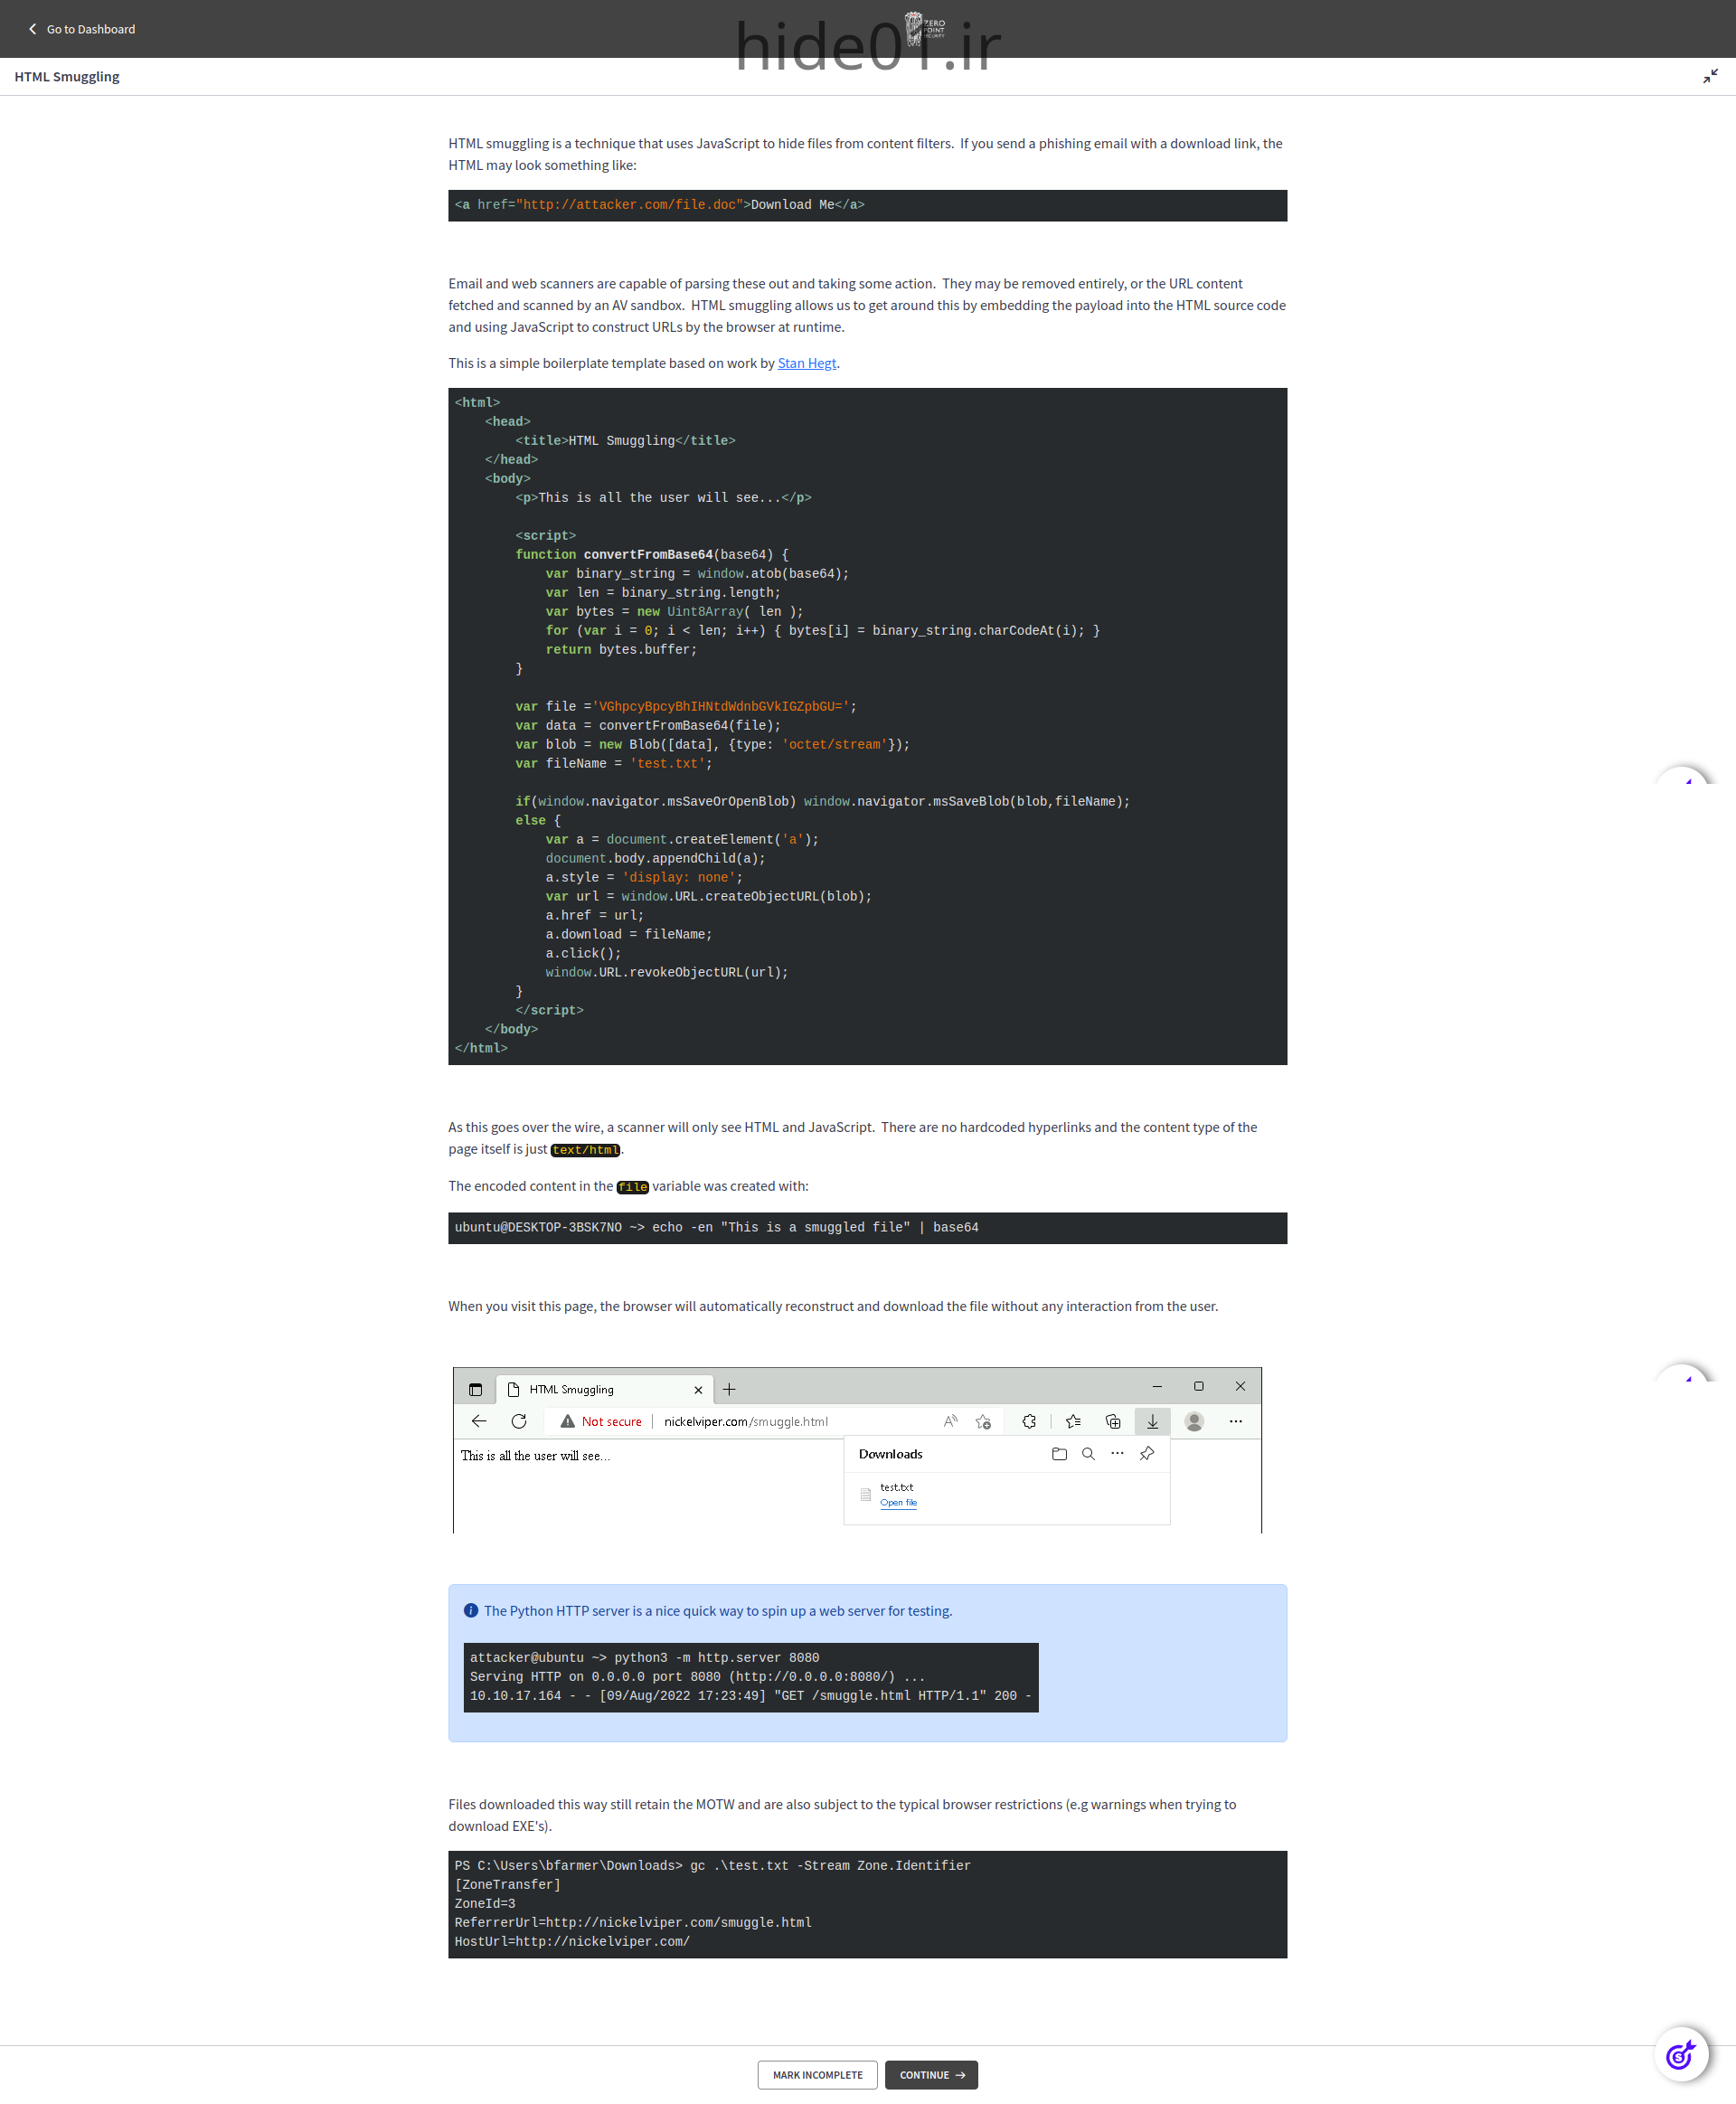Click the Downloads arrow icon in Edge toolbar
This screenshot has height=2104, width=1736.
point(1152,1421)
